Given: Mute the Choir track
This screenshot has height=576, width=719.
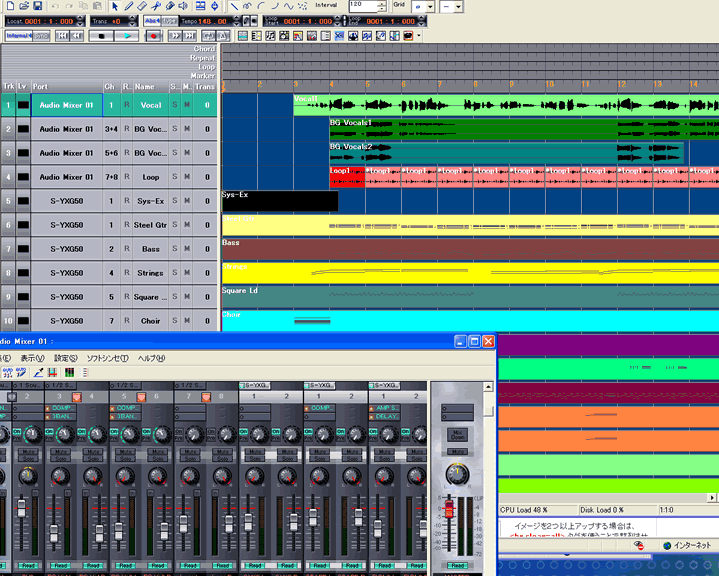Looking at the screenshot, I should pyautogui.click(x=187, y=321).
